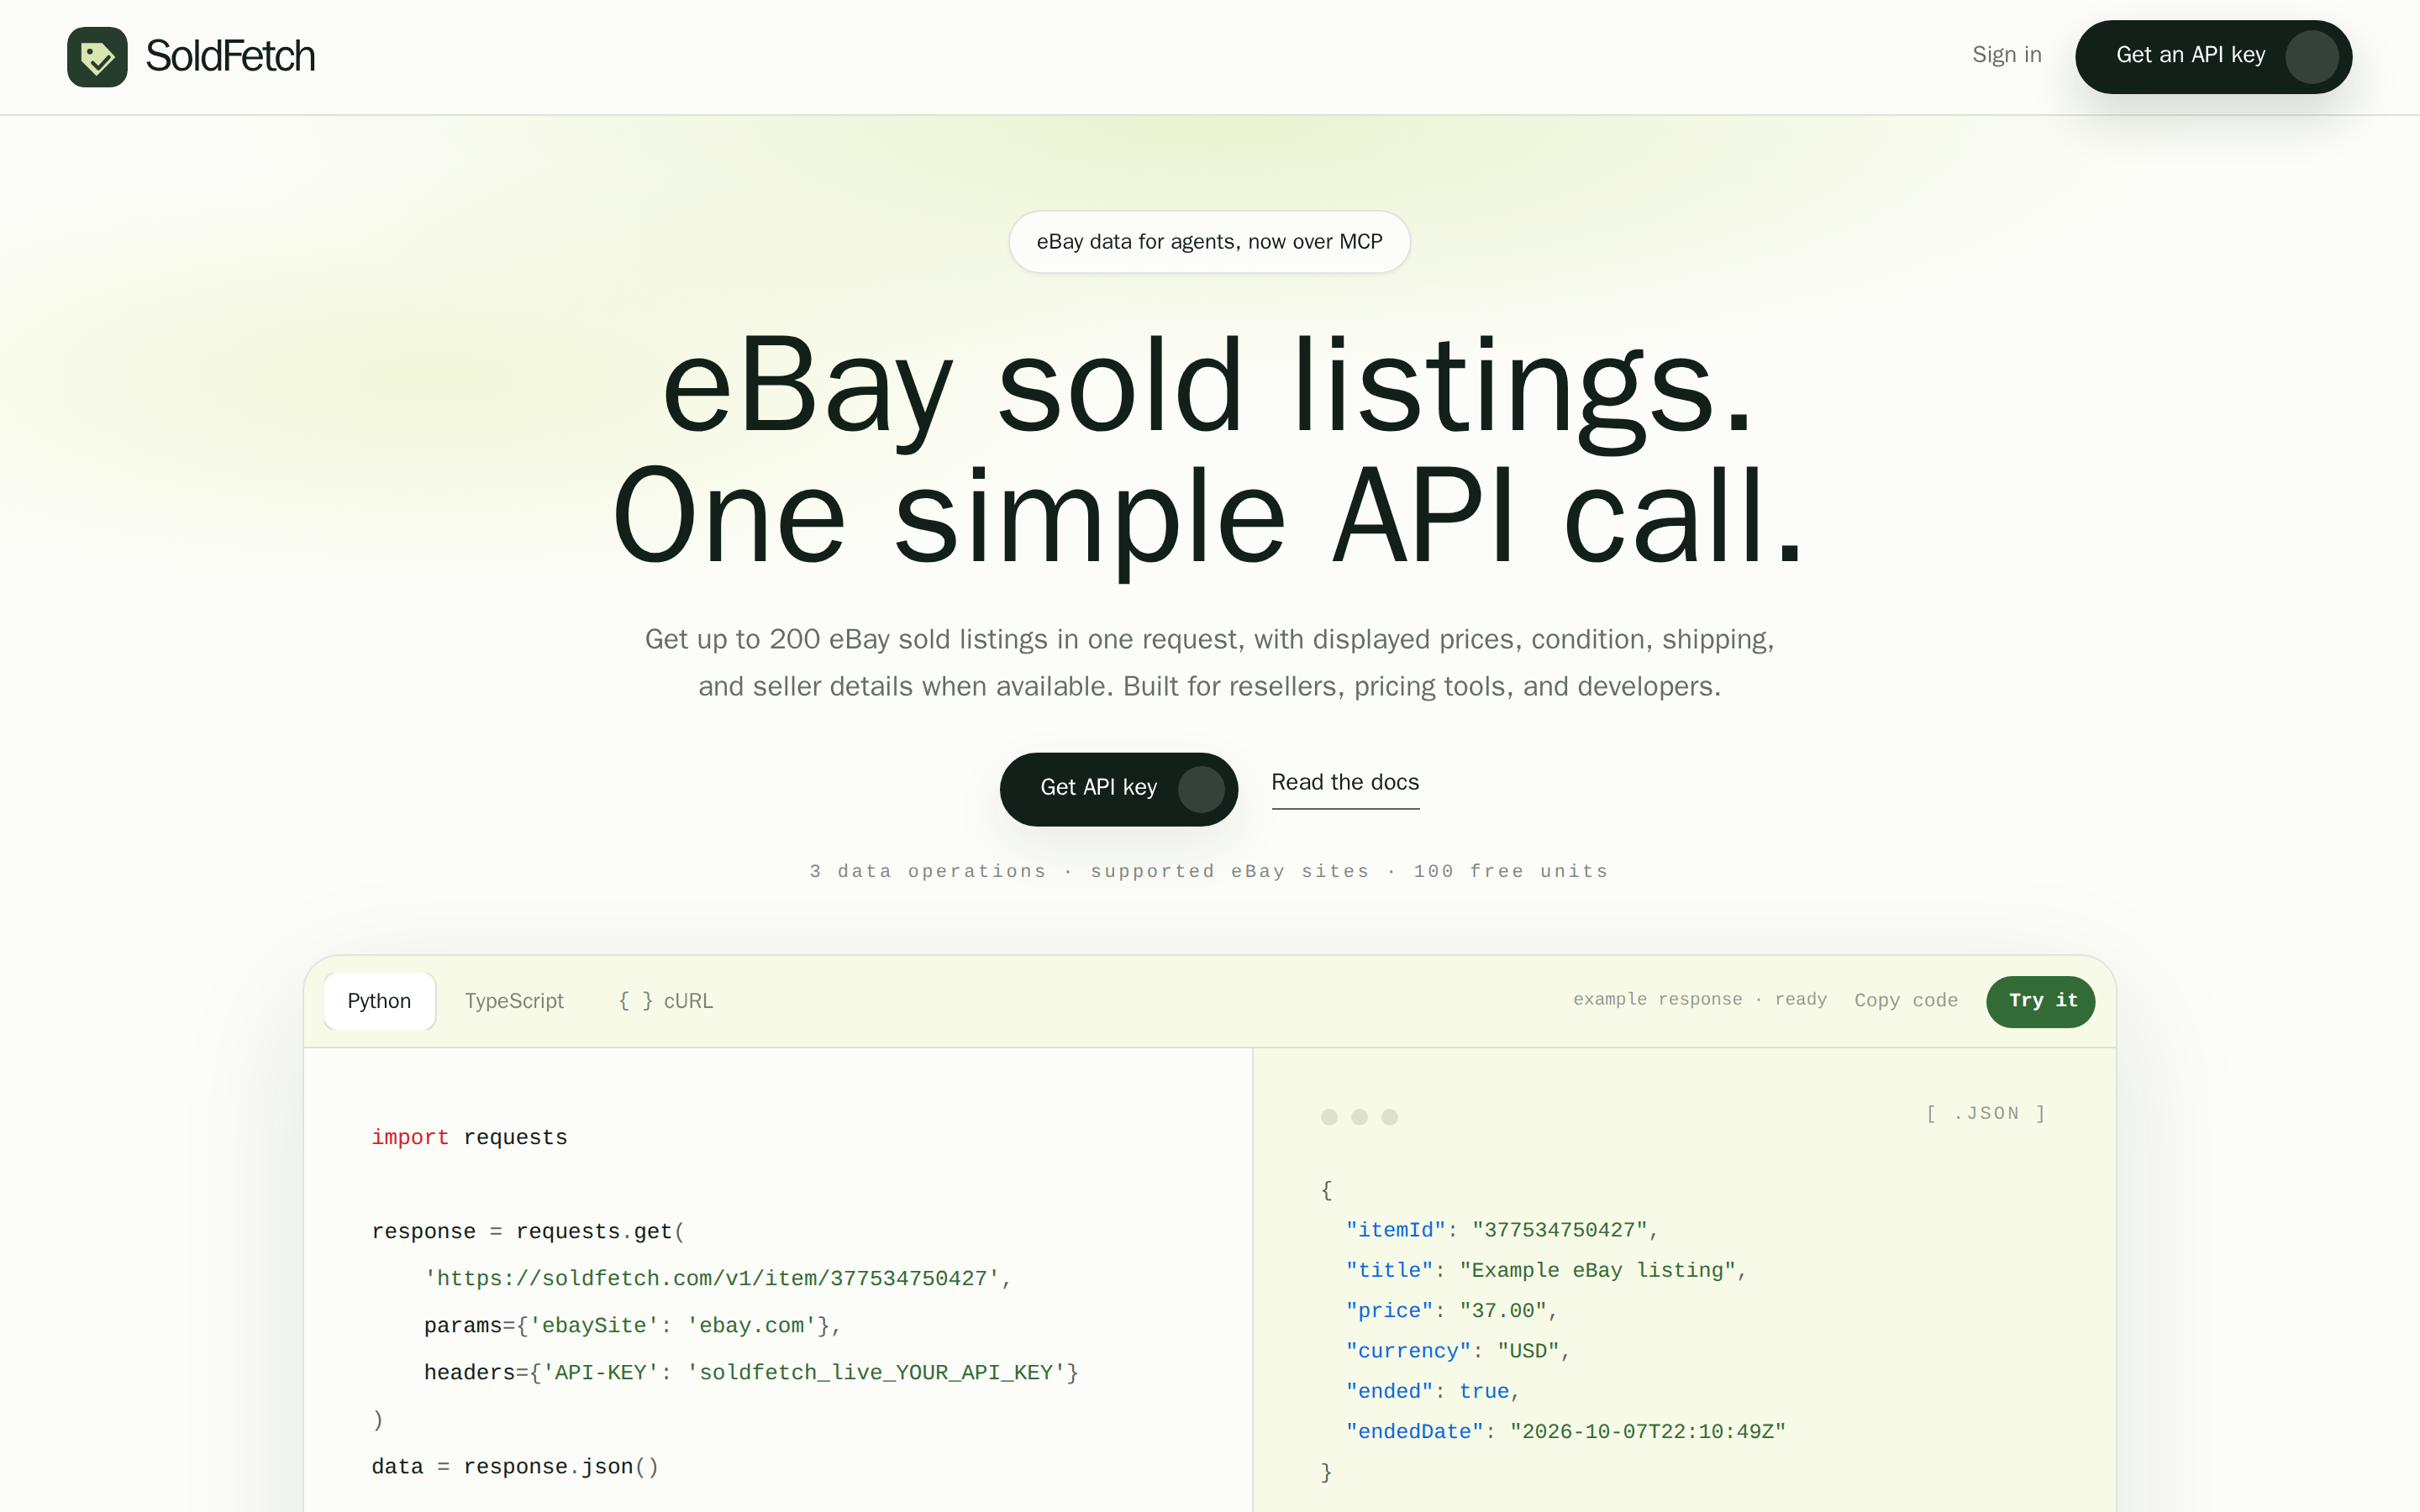Click the "title" Example eBay listing field
This screenshot has width=2420, height=1512.
point(1546,1271)
